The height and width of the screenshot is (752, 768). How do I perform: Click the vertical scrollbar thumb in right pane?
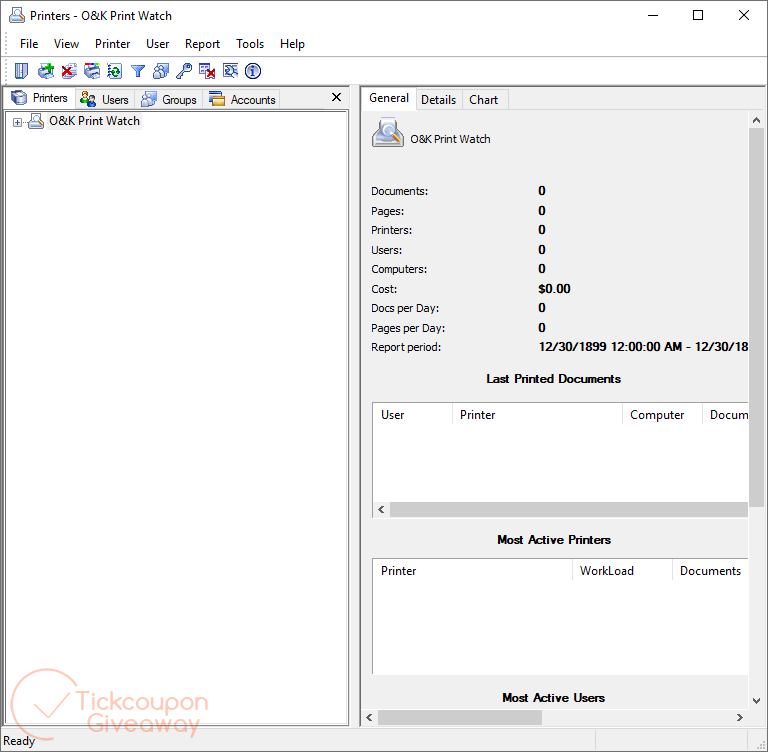[x=756, y=317]
